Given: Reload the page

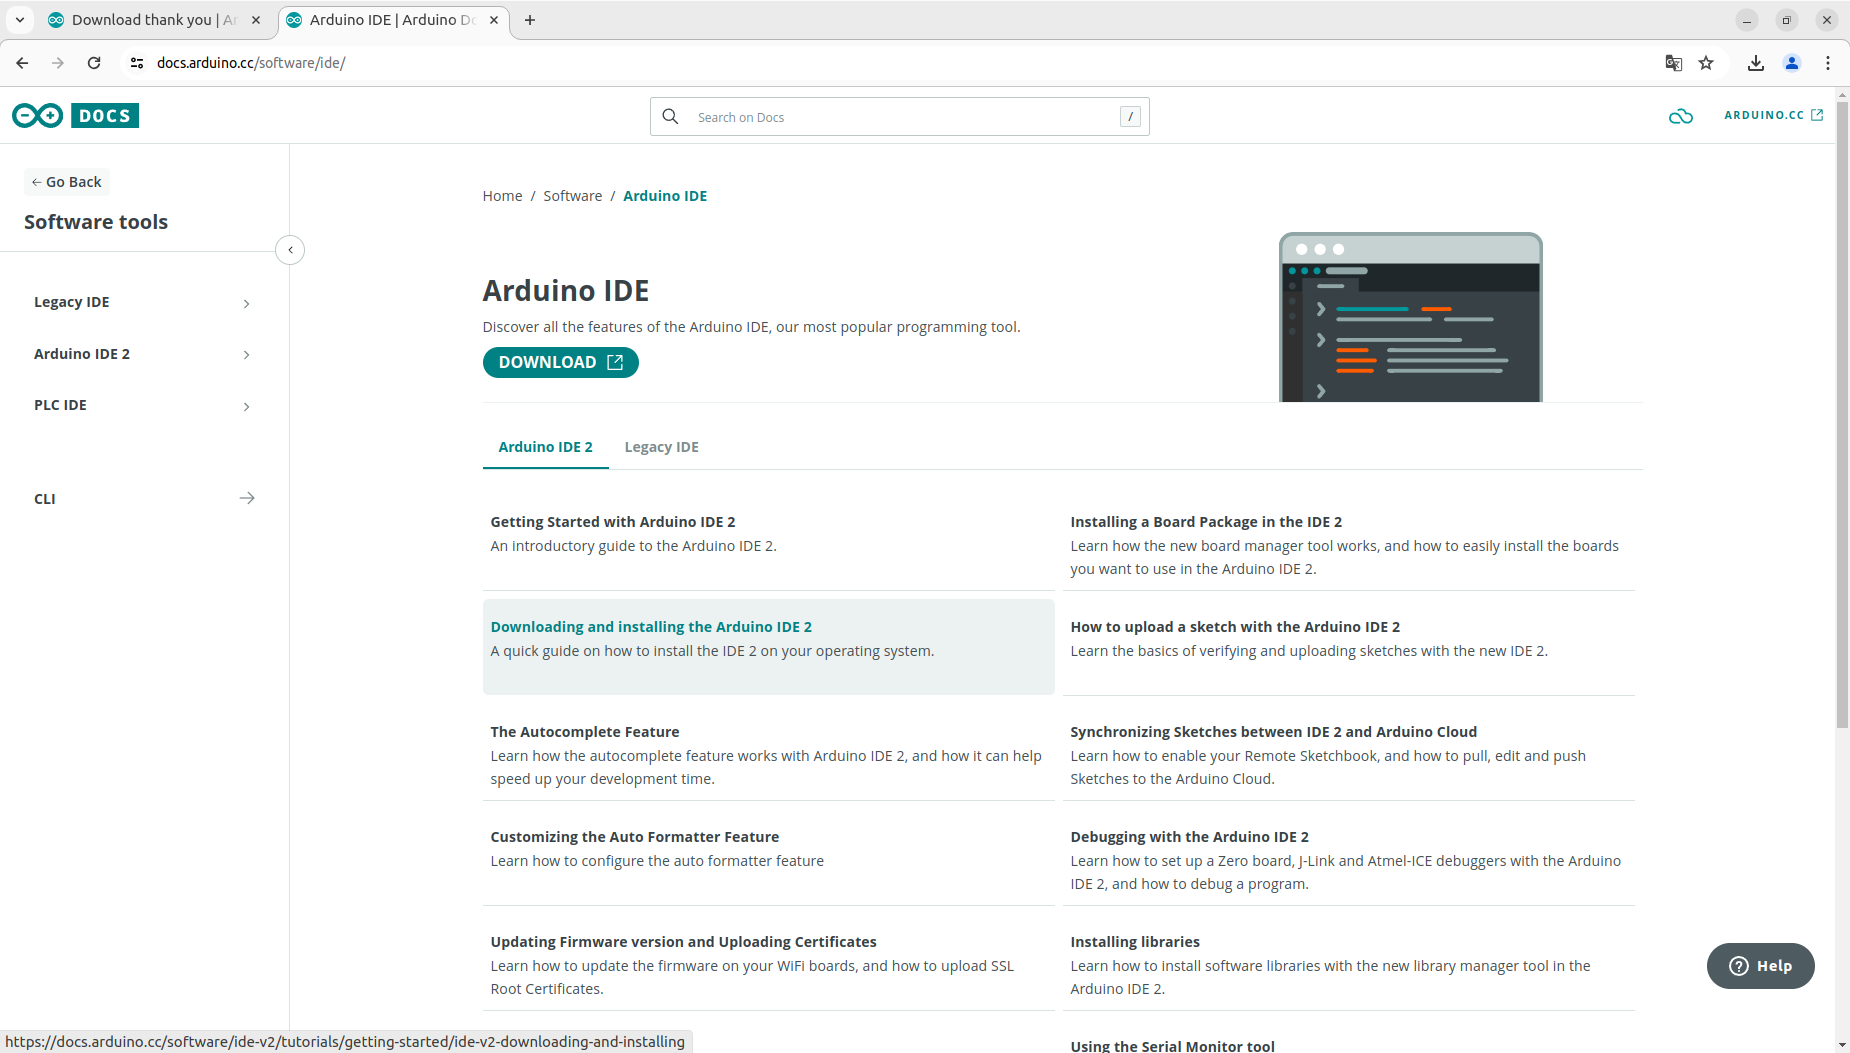Looking at the screenshot, I should [x=94, y=62].
